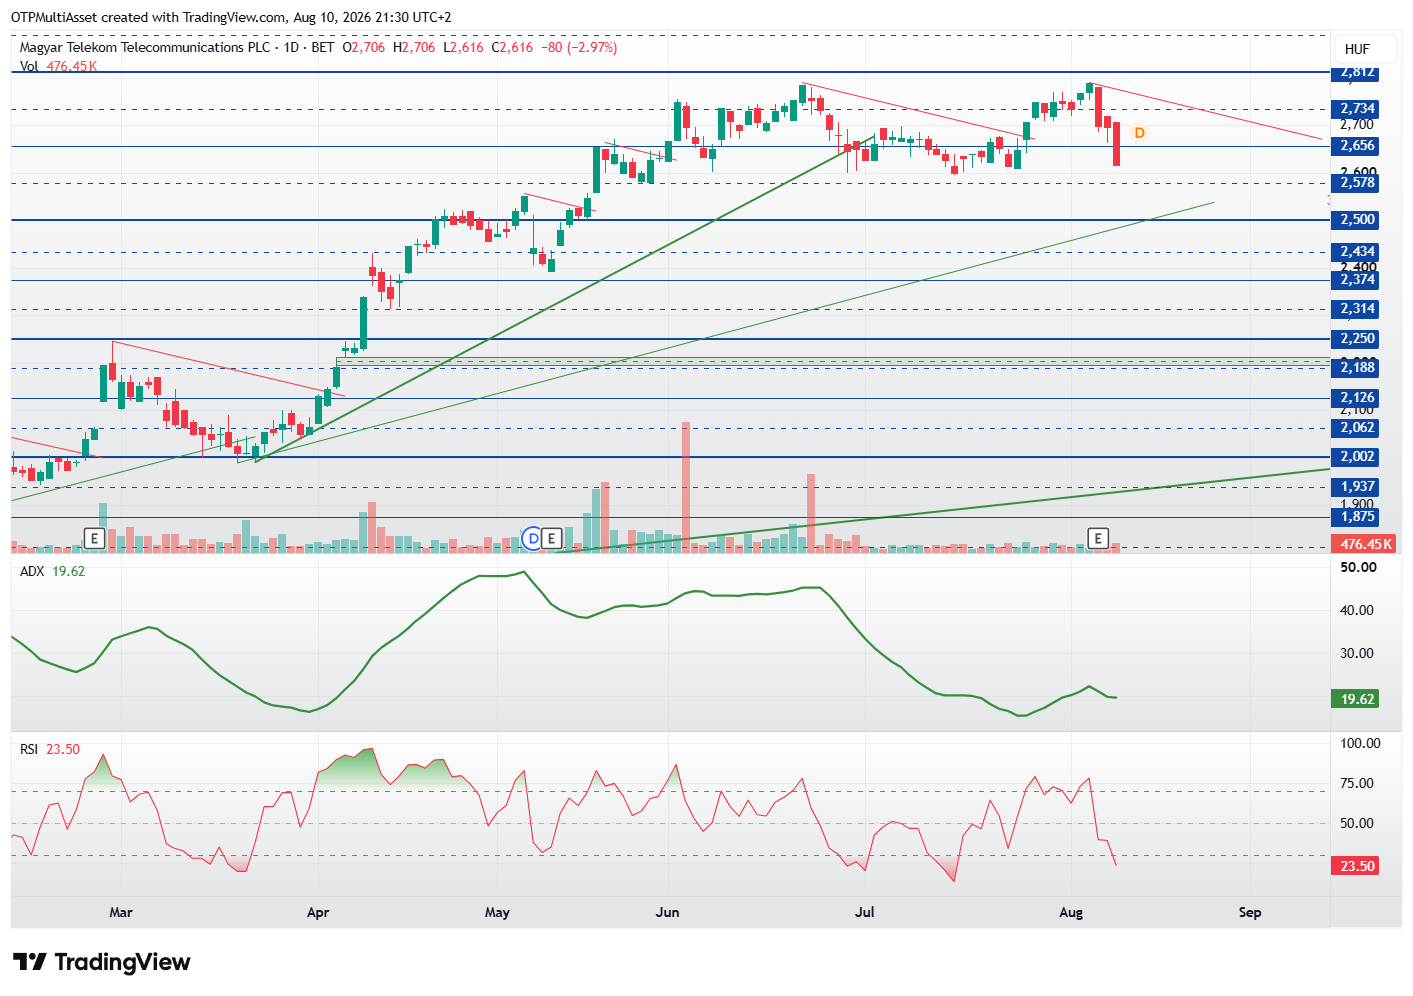The image size is (1413, 996).
Task: Click the ADX indicator legend label
Action: click(32, 571)
